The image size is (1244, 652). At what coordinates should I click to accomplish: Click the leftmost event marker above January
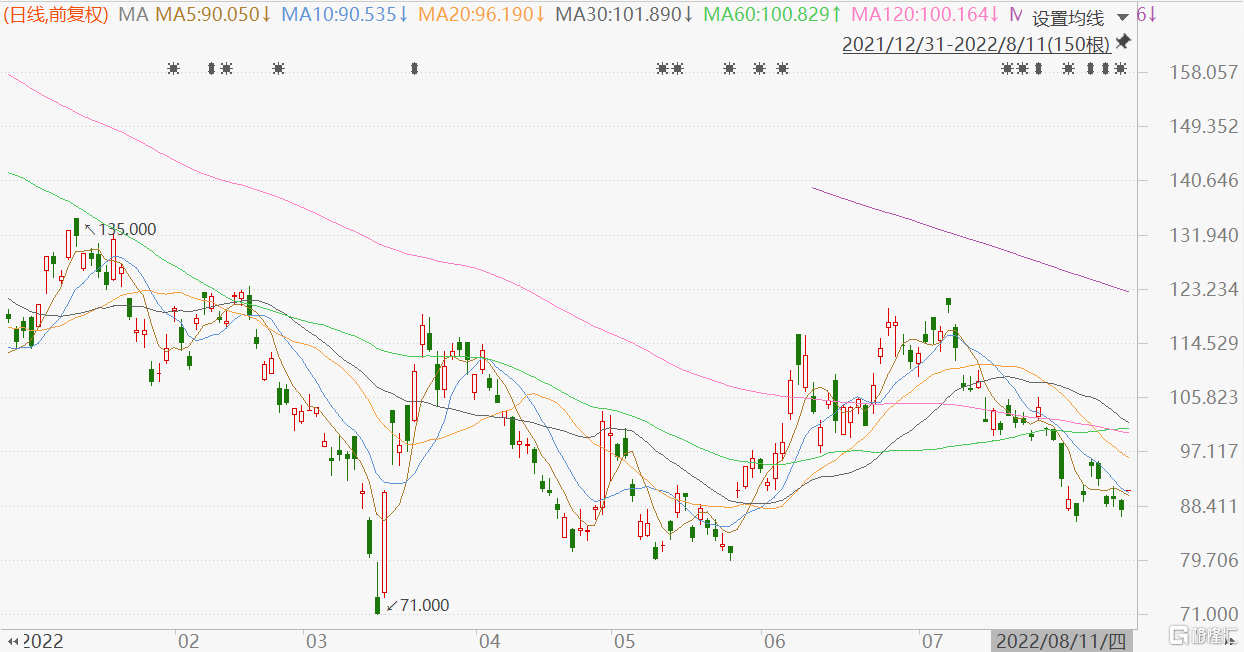pyautogui.click(x=174, y=68)
